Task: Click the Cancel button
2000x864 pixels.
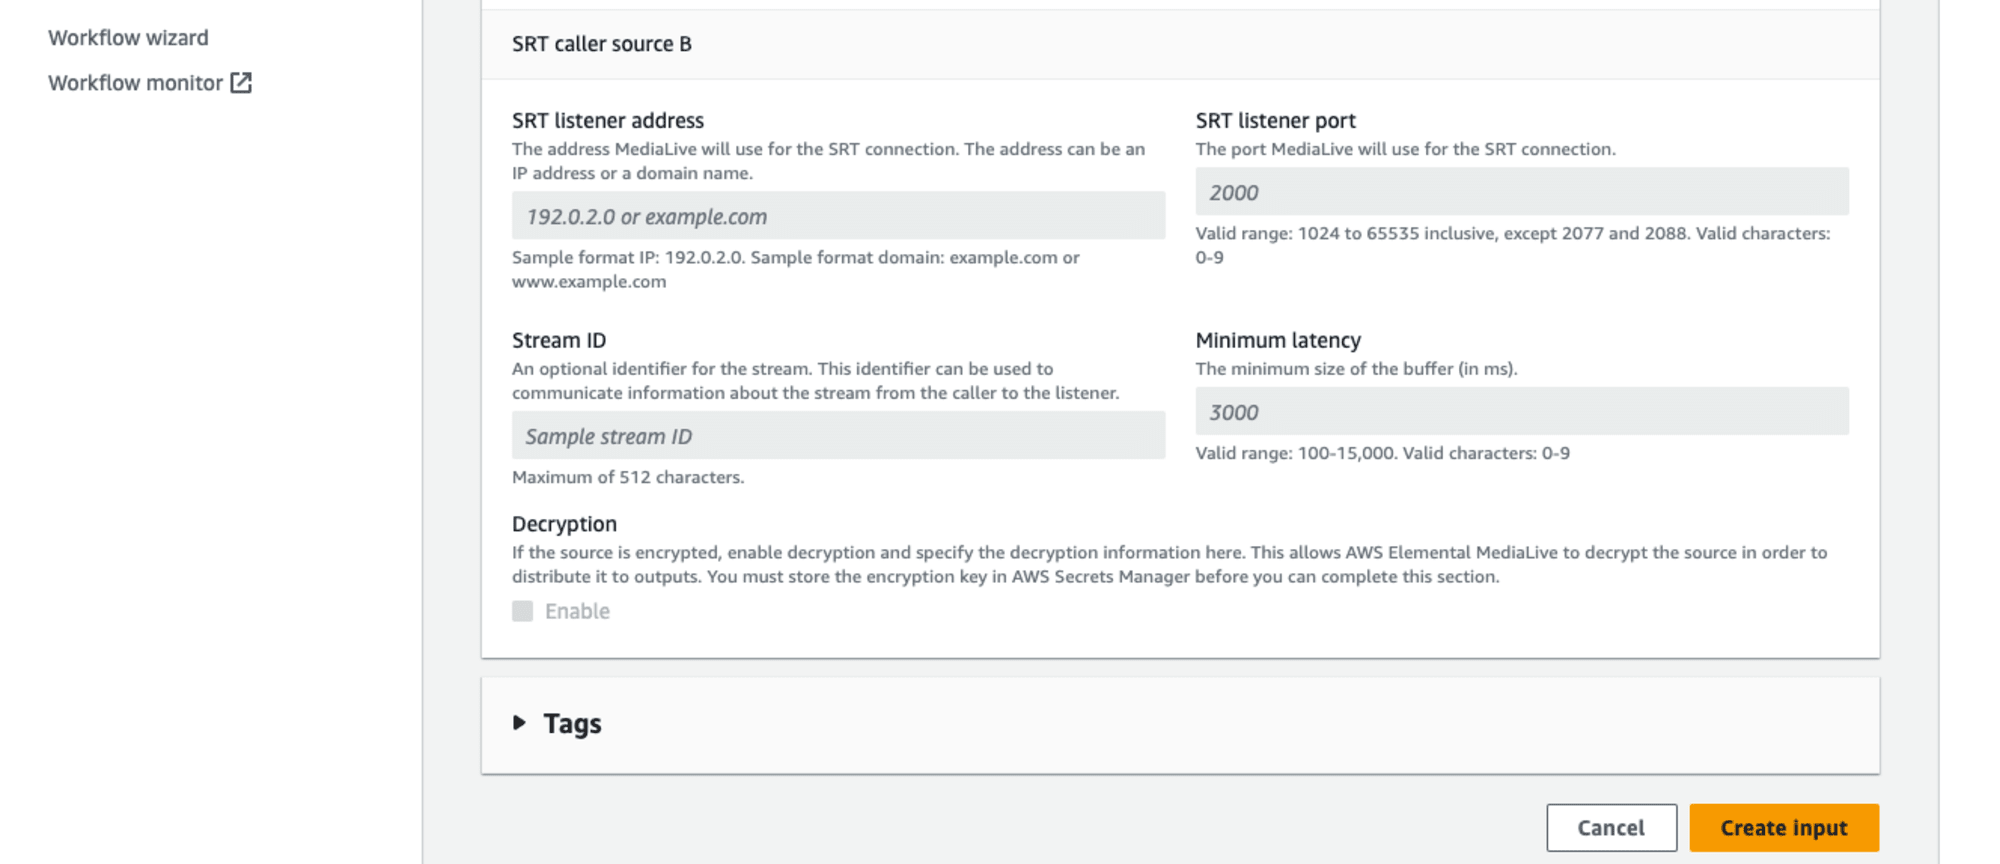Action: click(x=1611, y=828)
